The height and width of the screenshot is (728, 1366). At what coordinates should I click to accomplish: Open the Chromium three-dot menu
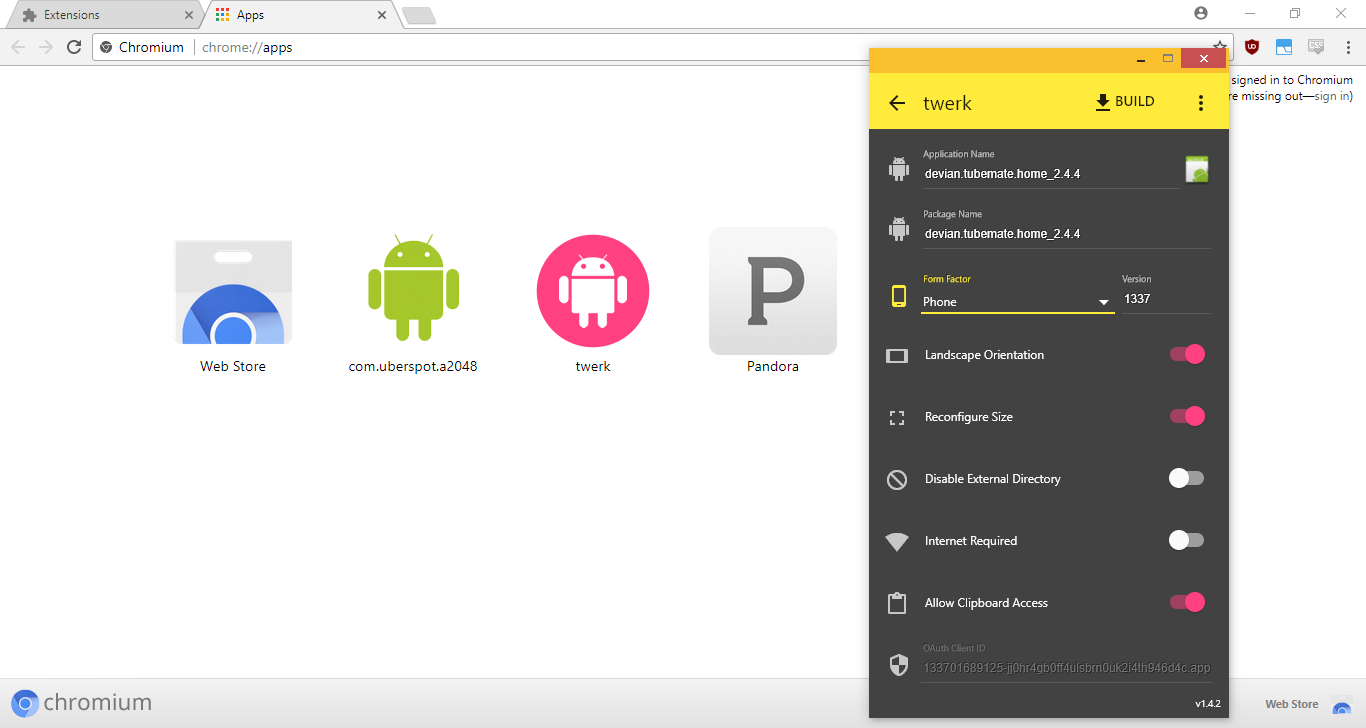point(1348,47)
